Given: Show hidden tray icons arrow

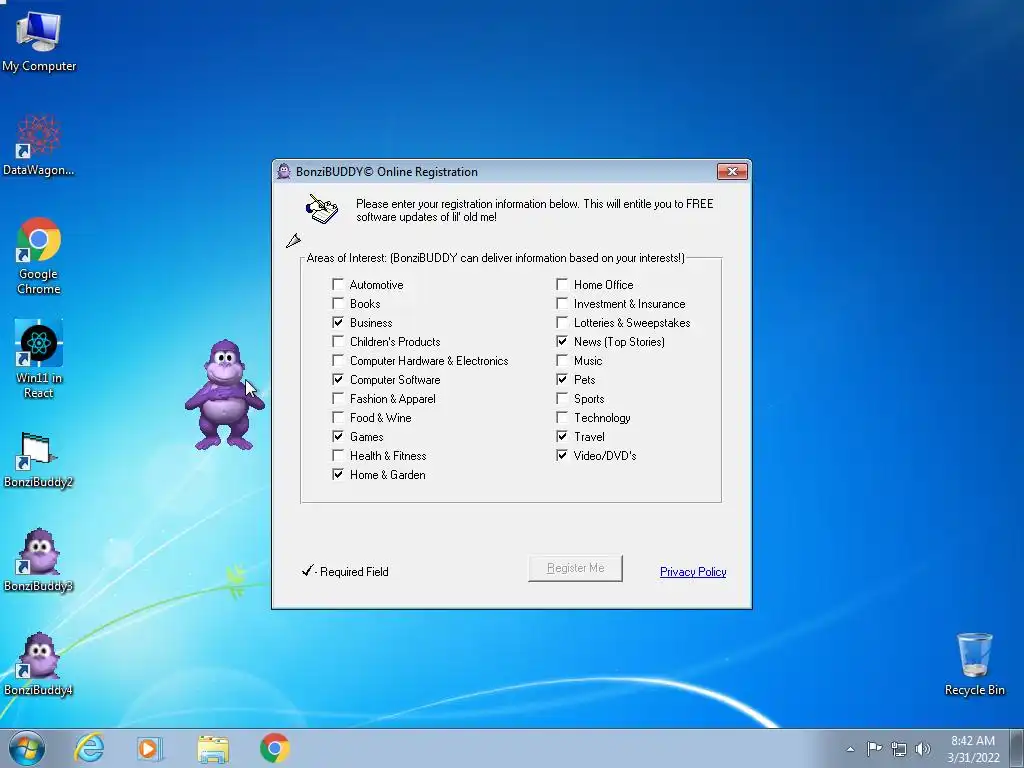Looking at the screenshot, I should pyautogui.click(x=850, y=749).
